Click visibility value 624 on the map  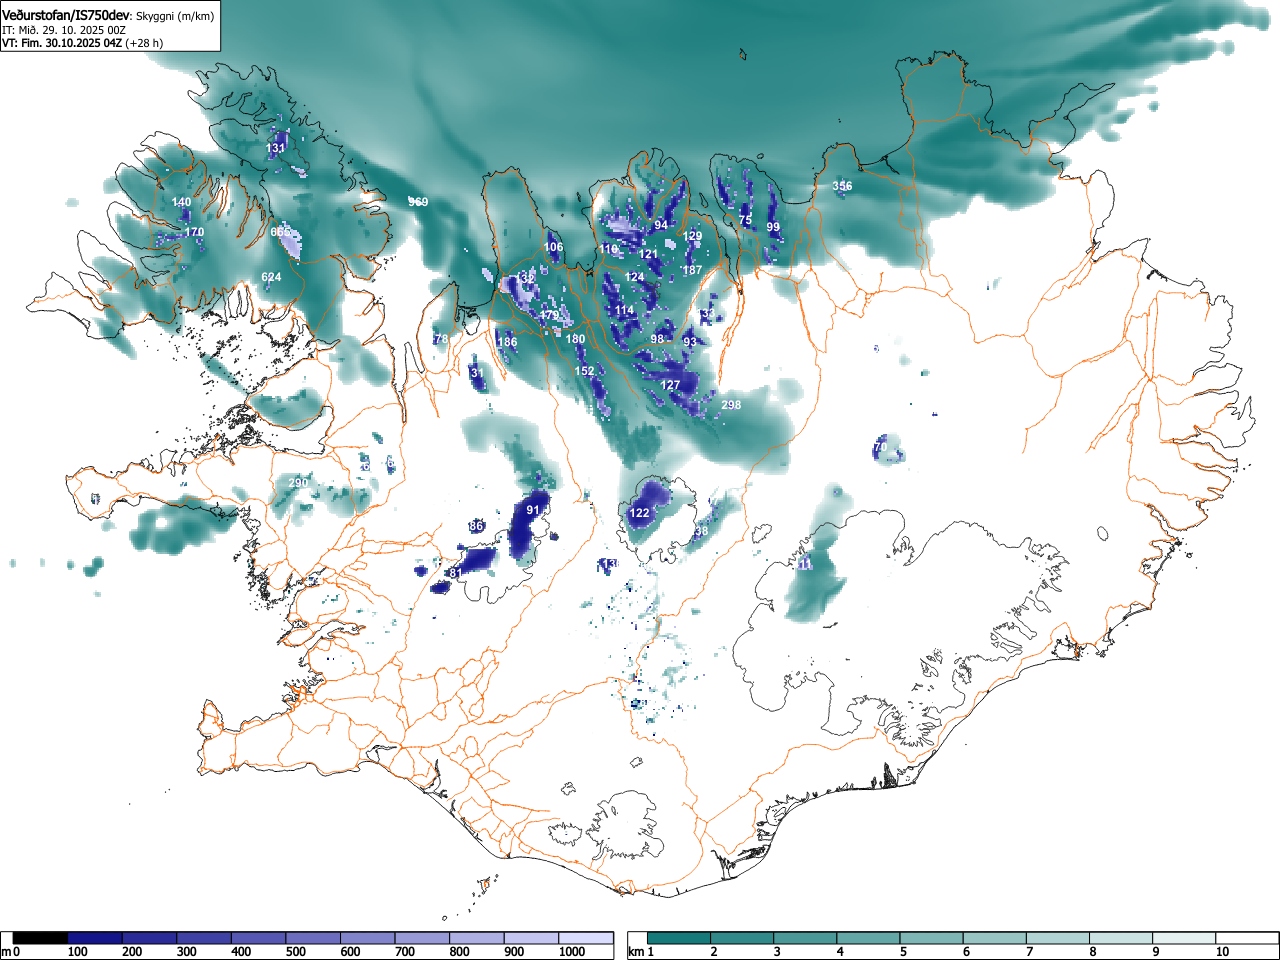point(271,277)
